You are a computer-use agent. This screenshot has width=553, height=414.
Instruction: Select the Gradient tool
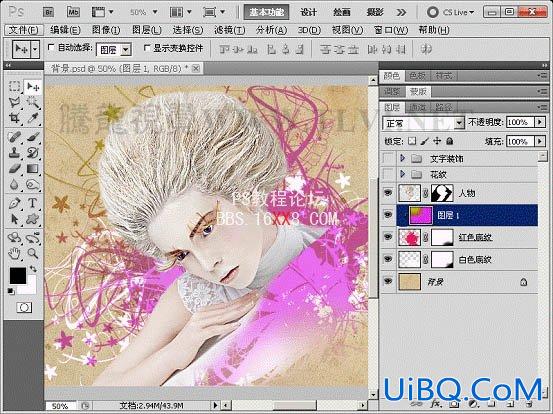[x=33, y=169]
